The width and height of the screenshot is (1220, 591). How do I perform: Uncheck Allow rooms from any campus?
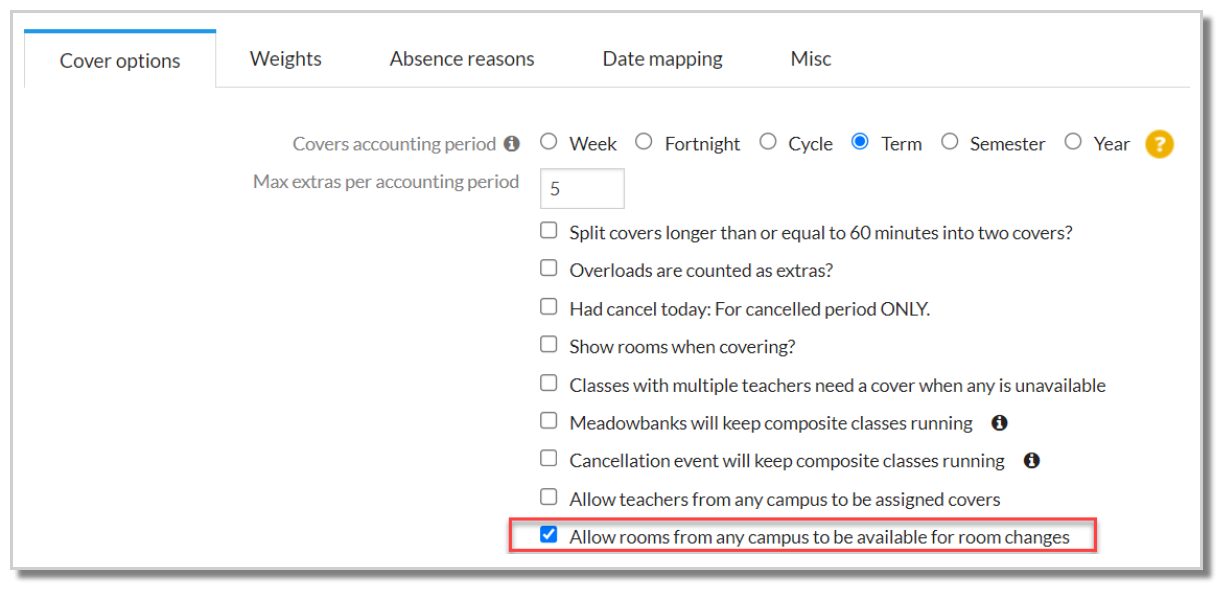[548, 535]
